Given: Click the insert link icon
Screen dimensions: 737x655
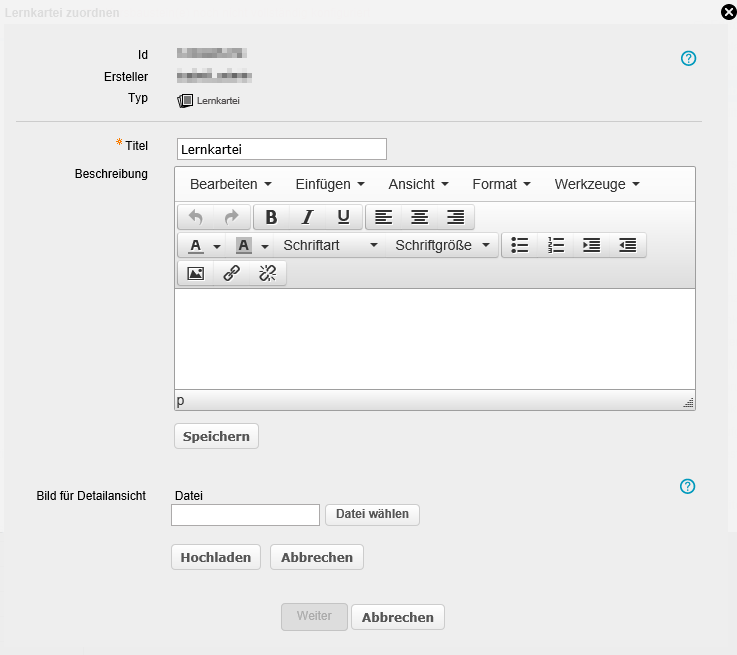Looking at the screenshot, I should click(231, 273).
